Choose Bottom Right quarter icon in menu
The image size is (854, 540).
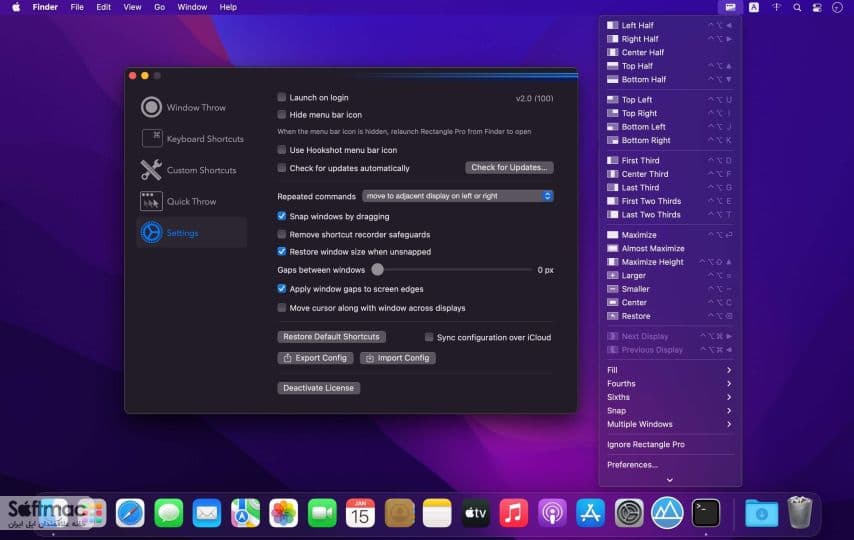pyautogui.click(x=613, y=140)
